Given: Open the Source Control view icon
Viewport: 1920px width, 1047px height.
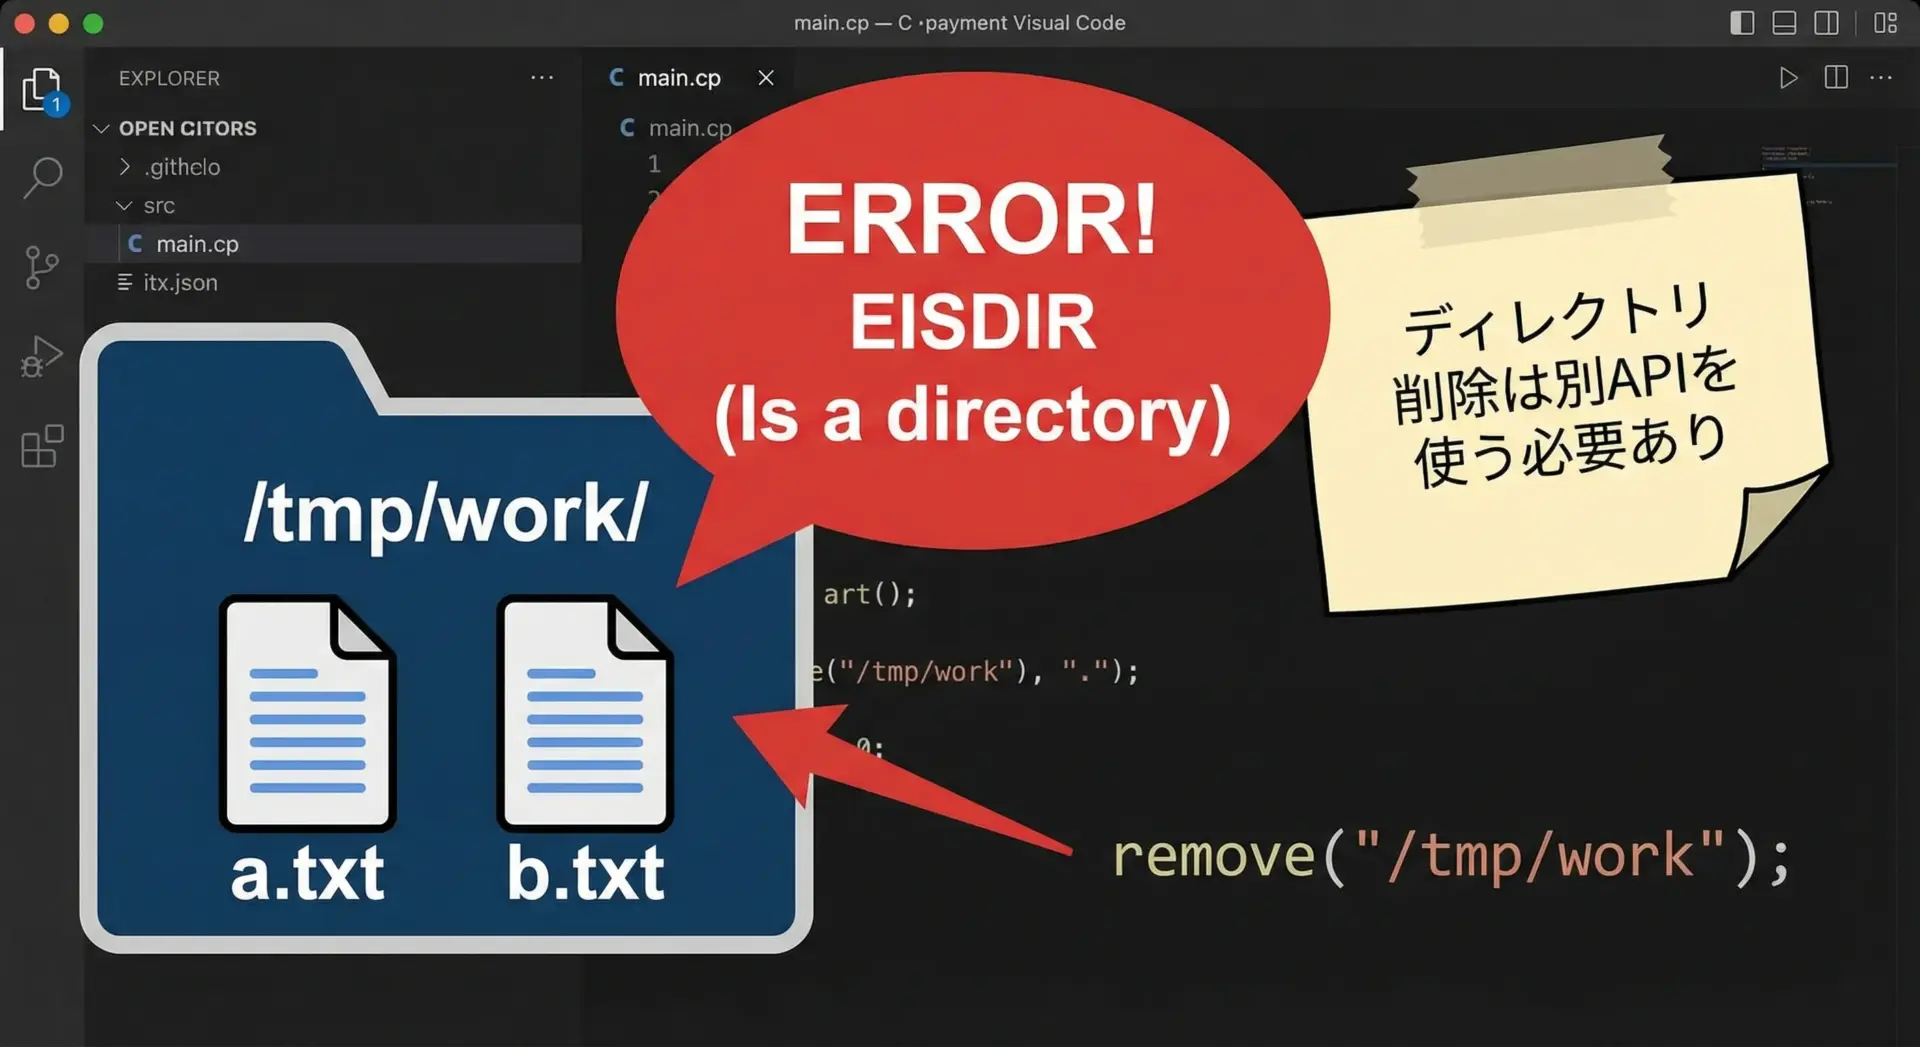Looking at the screenshot, I should 41,267.
